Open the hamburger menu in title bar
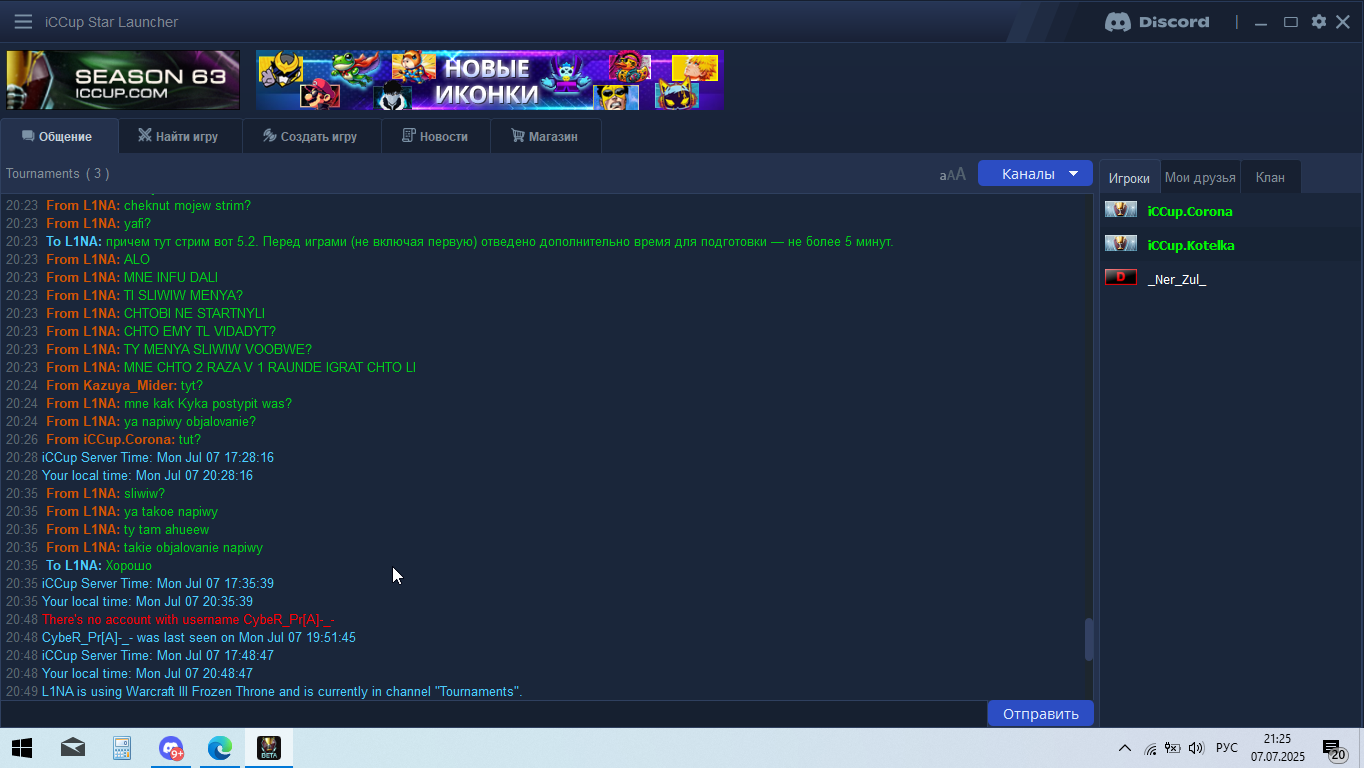1364x768 pixels. tap(23, 21)
